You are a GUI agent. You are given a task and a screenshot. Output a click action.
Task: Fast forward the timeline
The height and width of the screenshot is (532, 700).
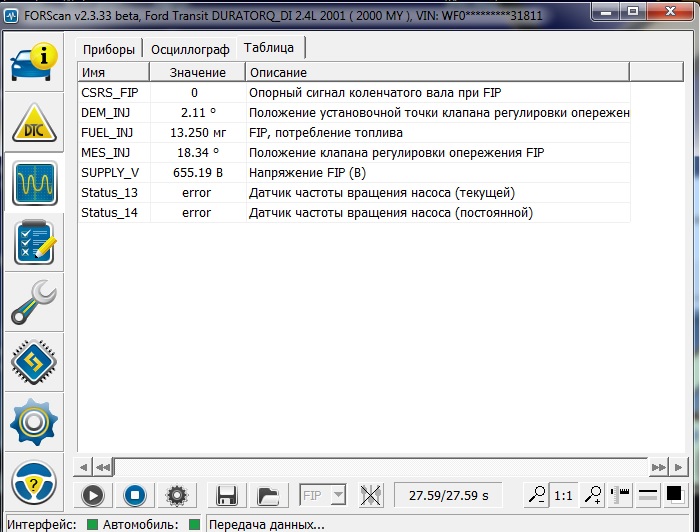point(658,467)
